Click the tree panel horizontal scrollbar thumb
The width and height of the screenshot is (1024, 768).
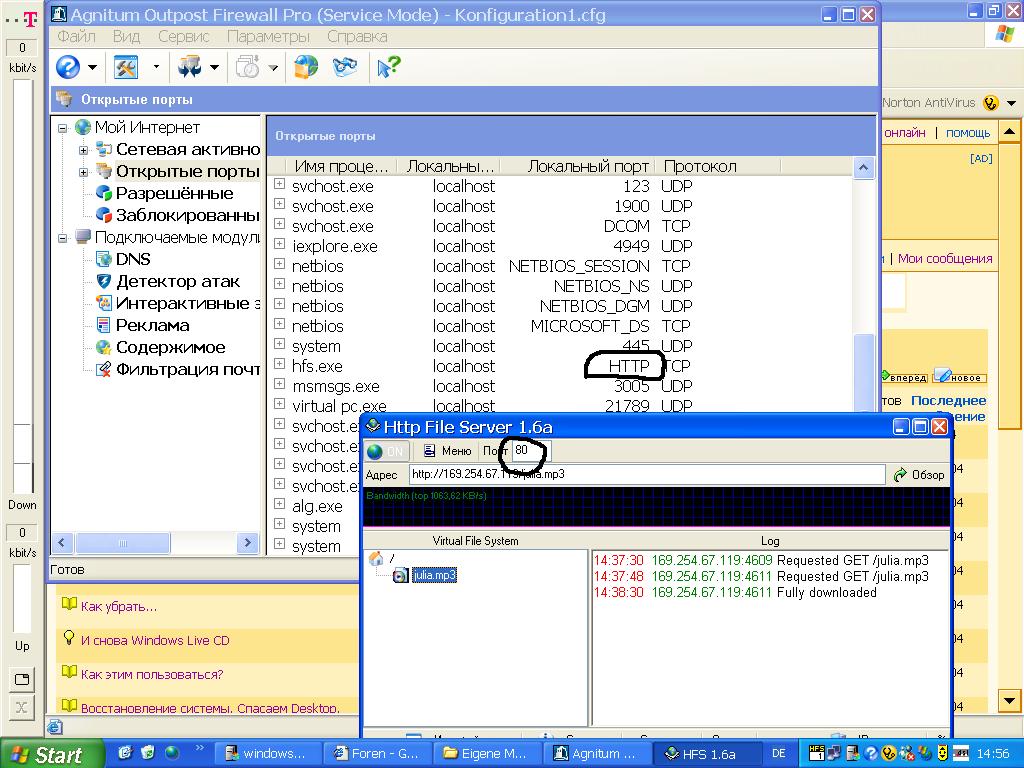123,543
